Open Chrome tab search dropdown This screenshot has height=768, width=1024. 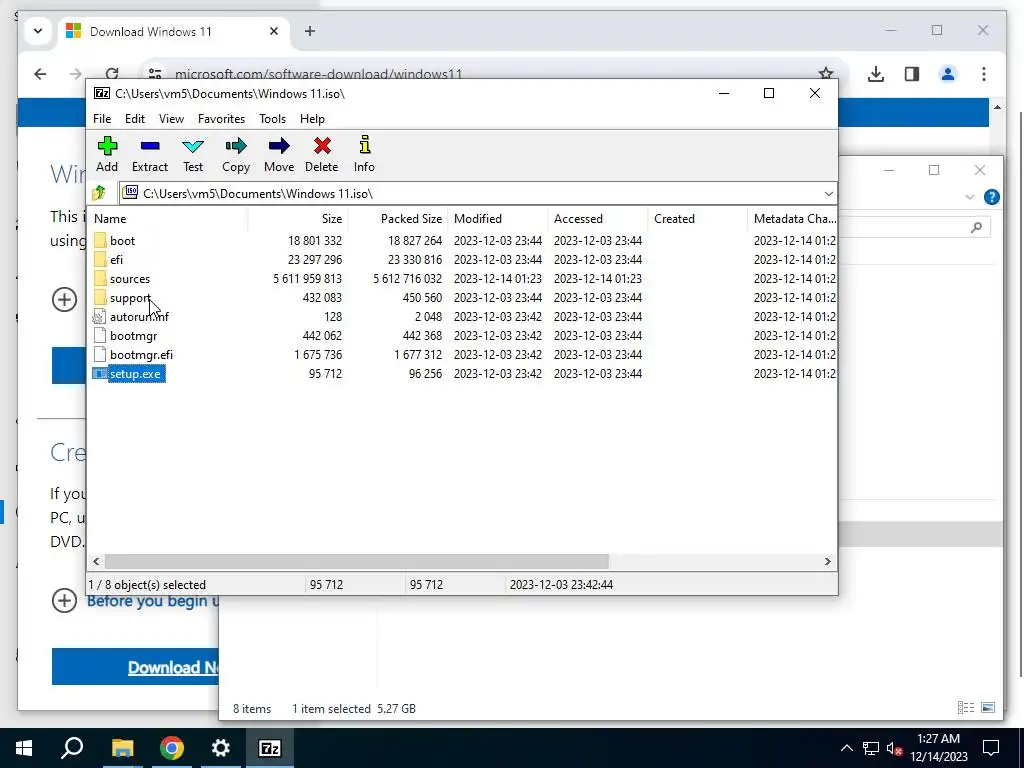[38, 31]
